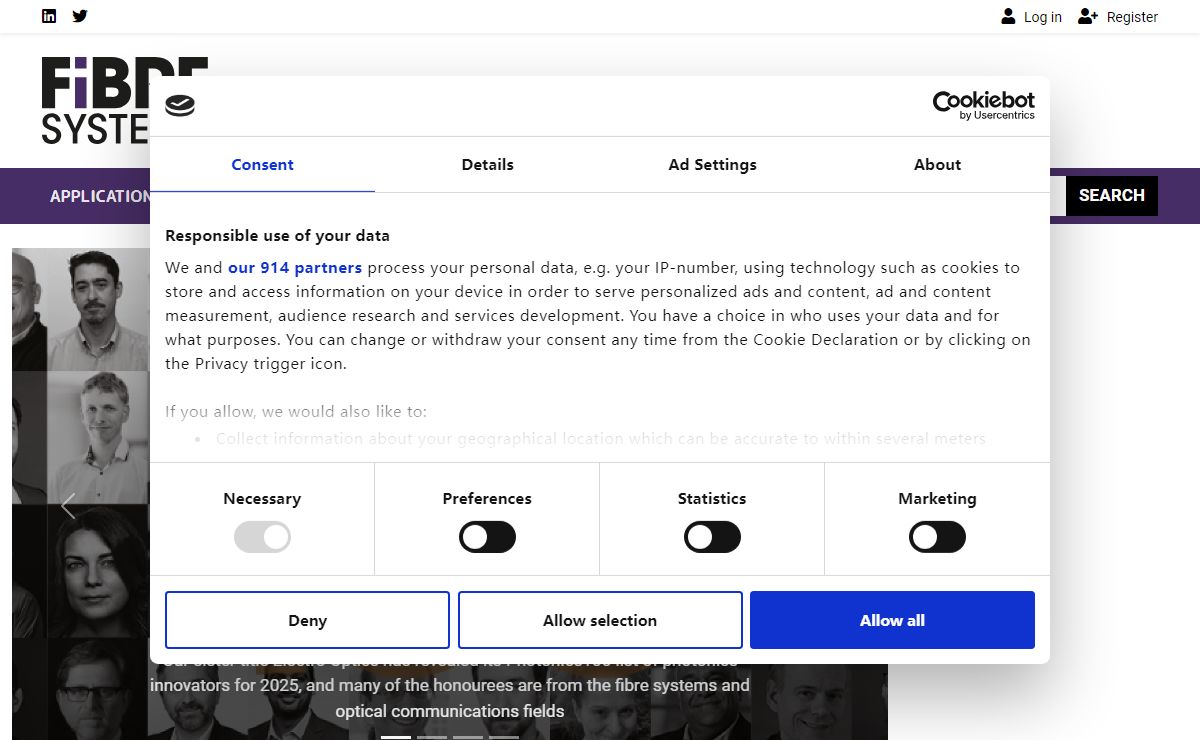Click the 'Responsible use of your data' heading
The width and height of the screenshot is (1200, 740).
(x=277, y=236)
